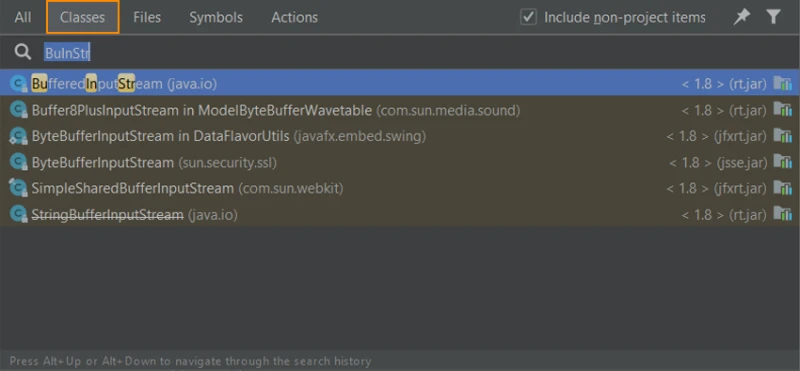Screen dimensions: 800x371
Task: Click class icon beside Buffer8PlusInputStream
Action: pos(19,110)
